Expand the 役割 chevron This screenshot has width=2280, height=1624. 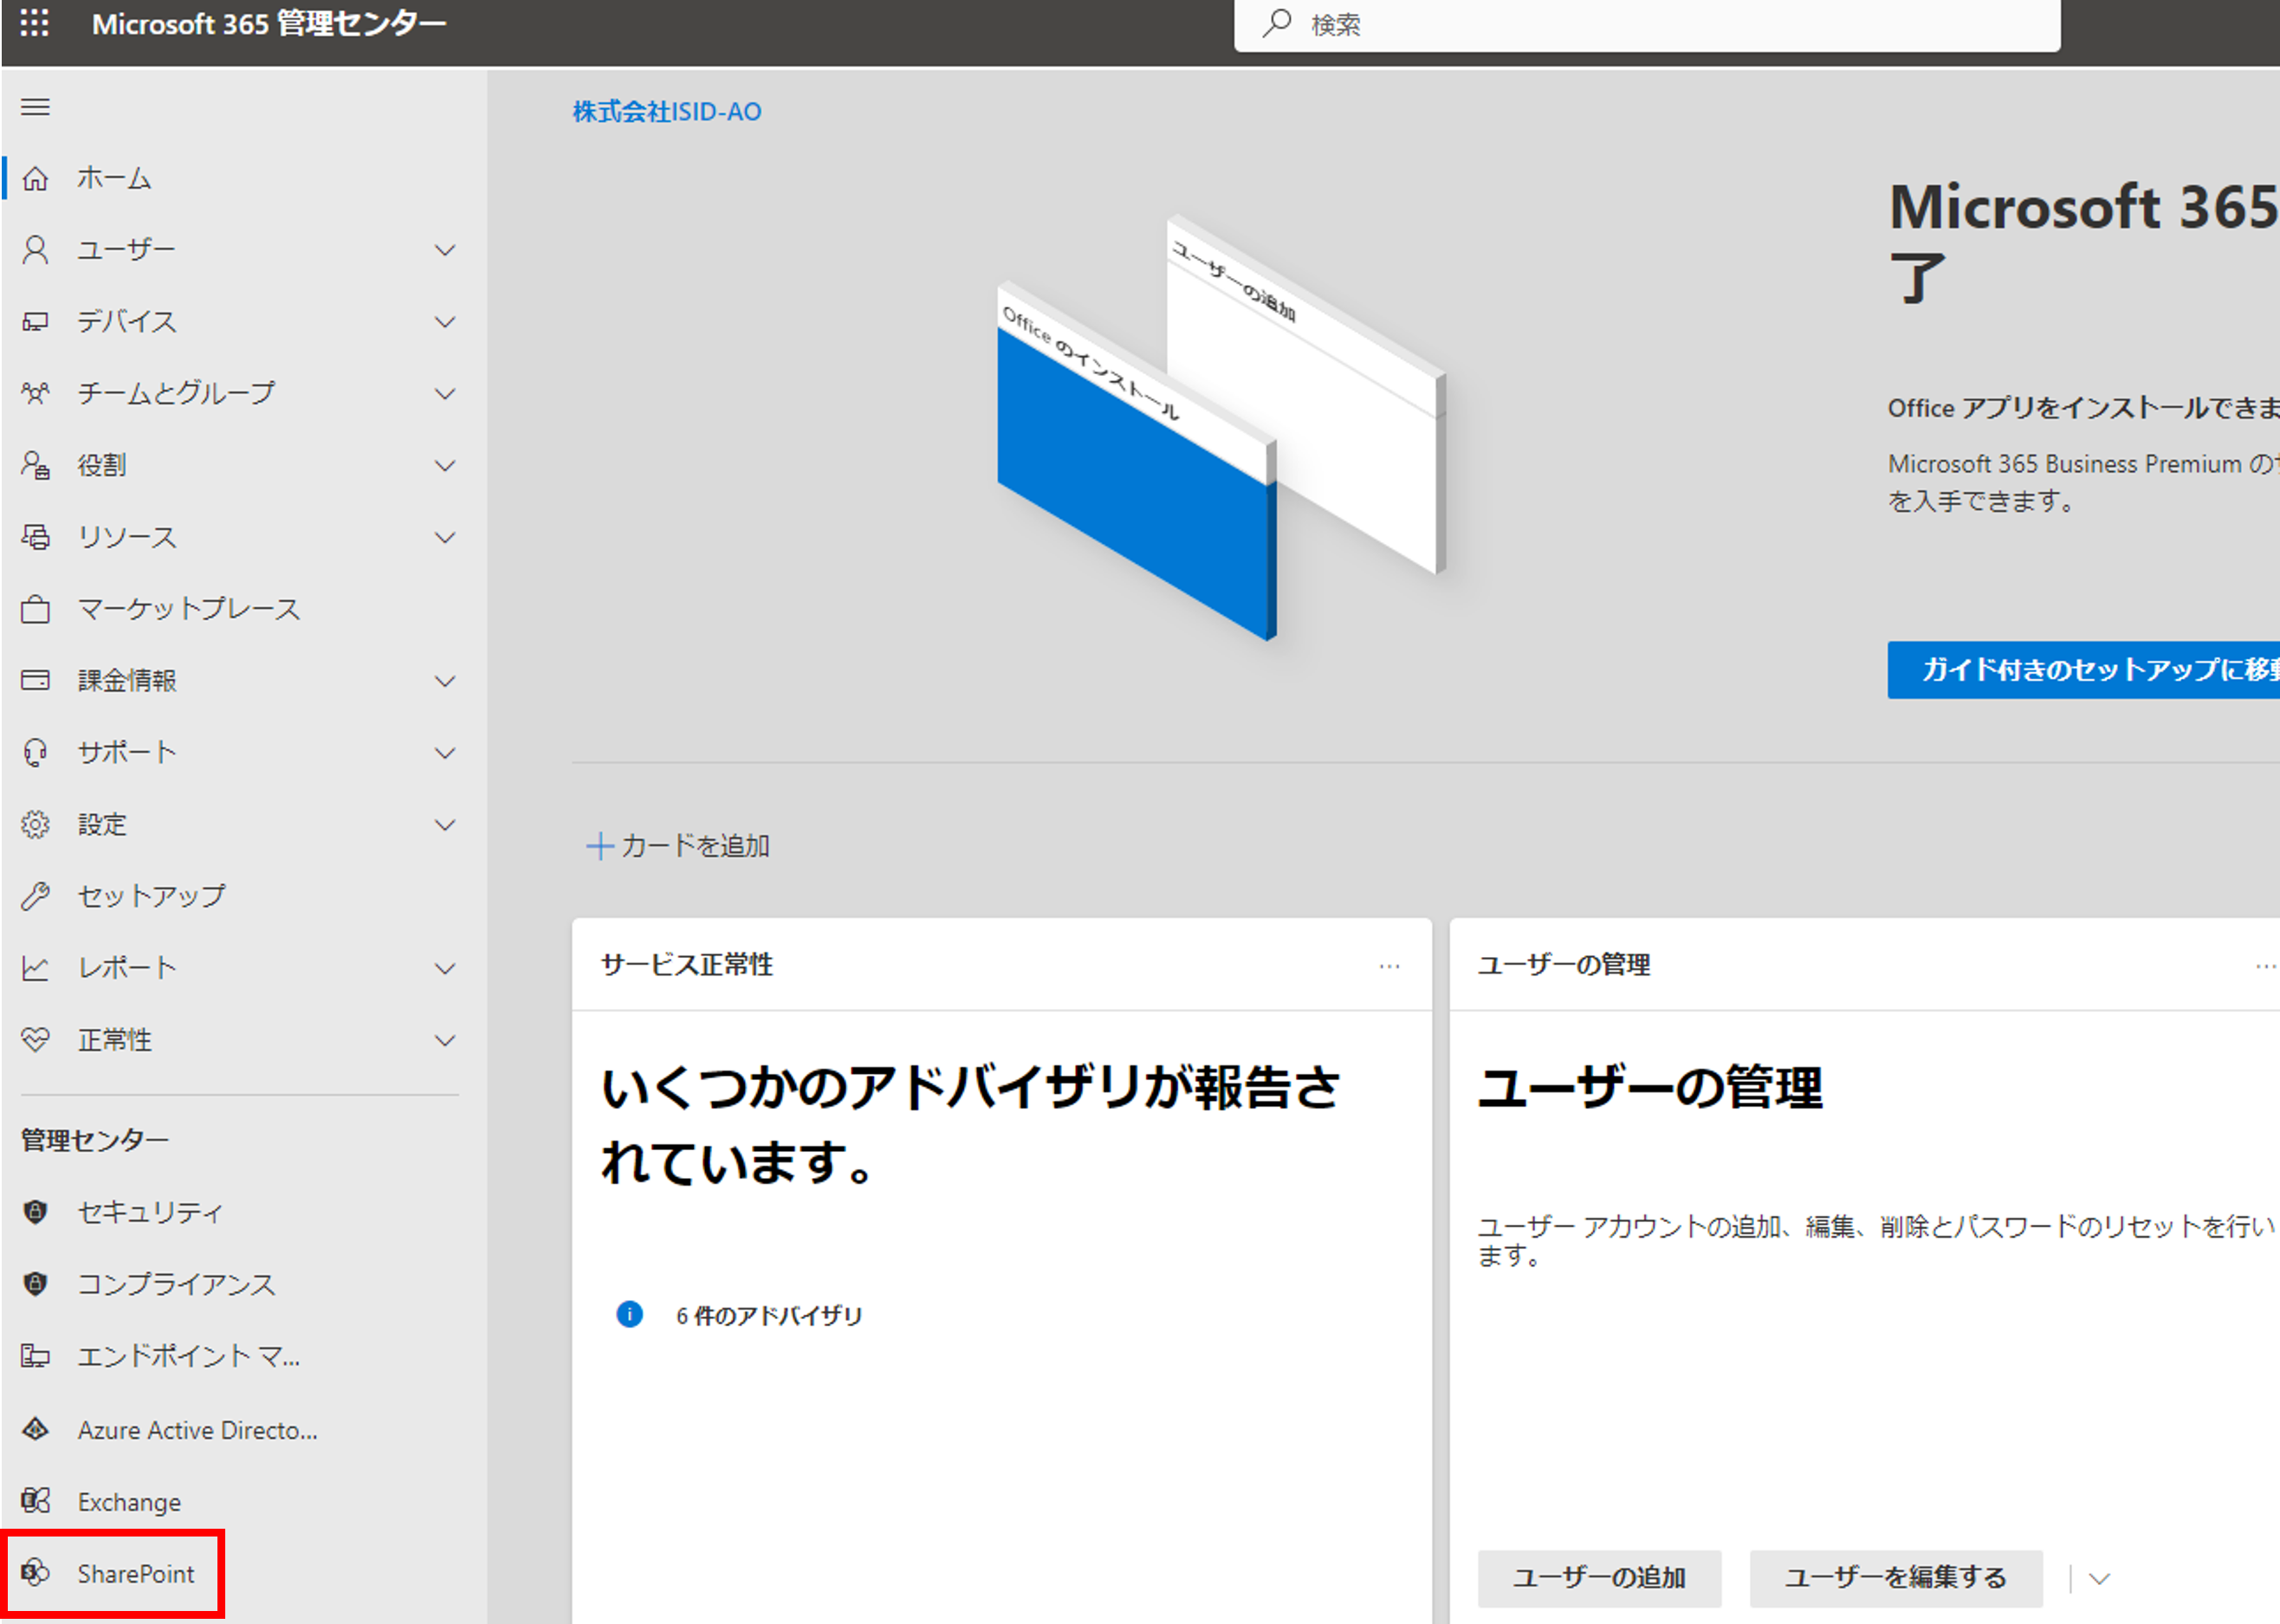[x=445, y=465]
